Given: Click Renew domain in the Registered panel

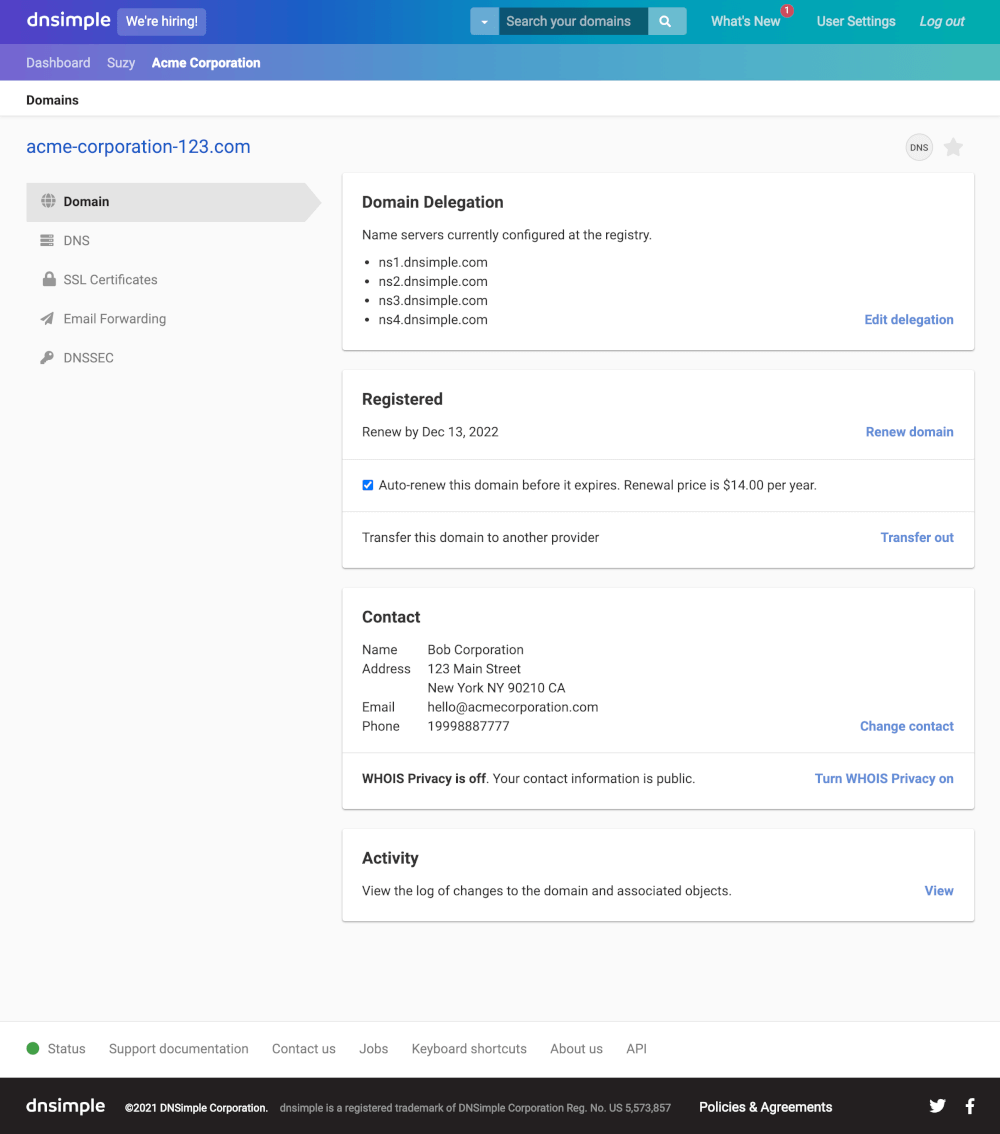Looking at the screenshot, I should click(x=909, y=431).
